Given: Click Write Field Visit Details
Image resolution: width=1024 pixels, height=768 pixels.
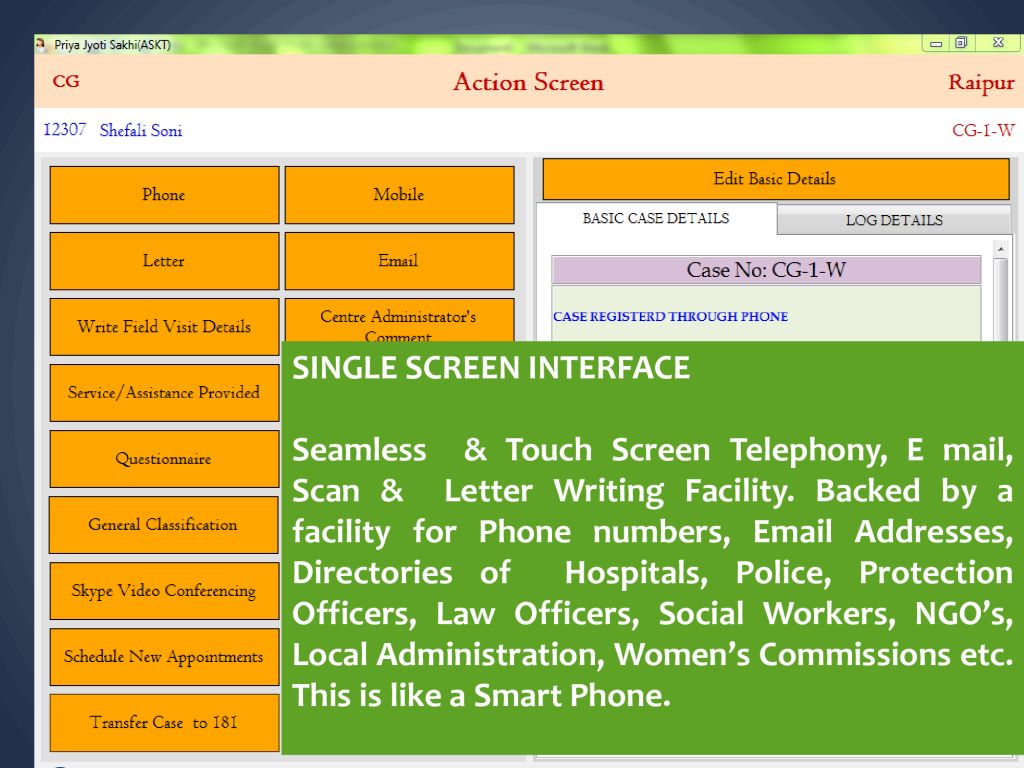Looking at the screenshot, I should (164, 327).
